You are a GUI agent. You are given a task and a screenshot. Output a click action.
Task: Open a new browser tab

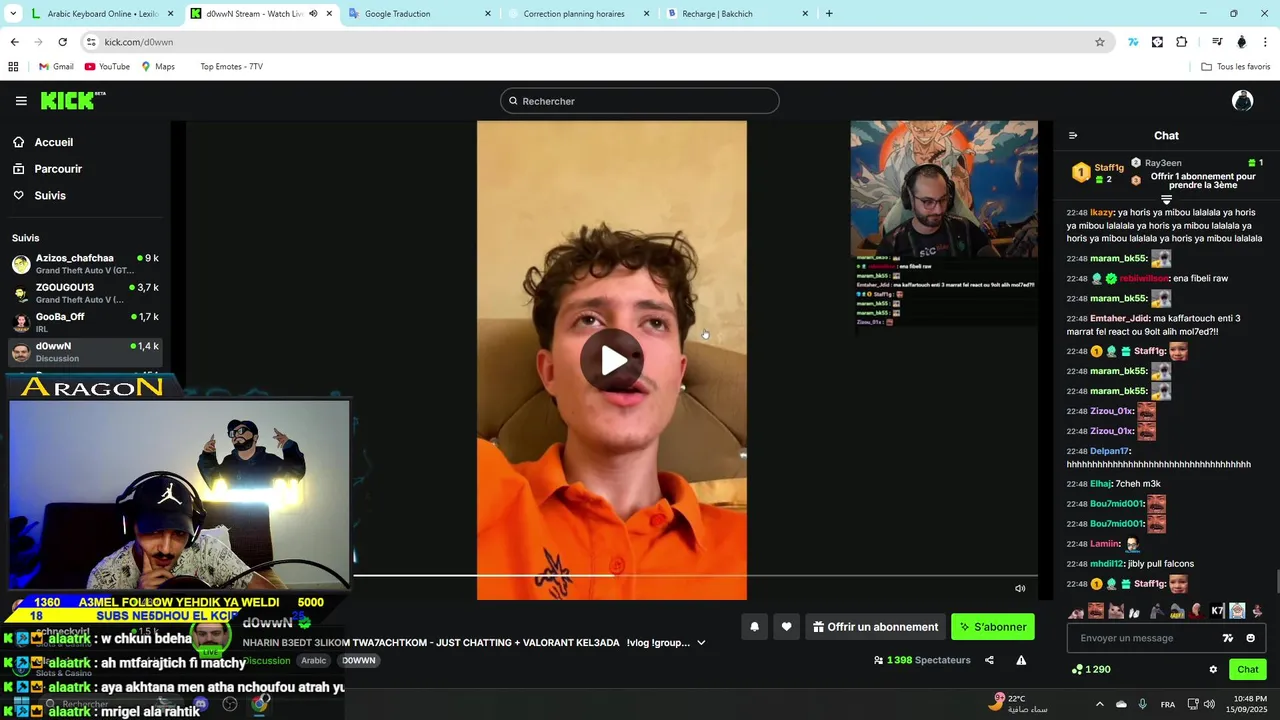(829, 14)
